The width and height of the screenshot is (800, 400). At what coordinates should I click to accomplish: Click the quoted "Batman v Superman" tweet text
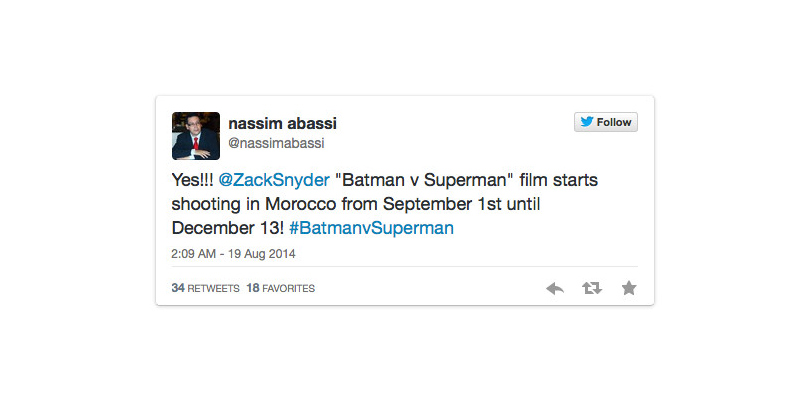tap(427, 180)
